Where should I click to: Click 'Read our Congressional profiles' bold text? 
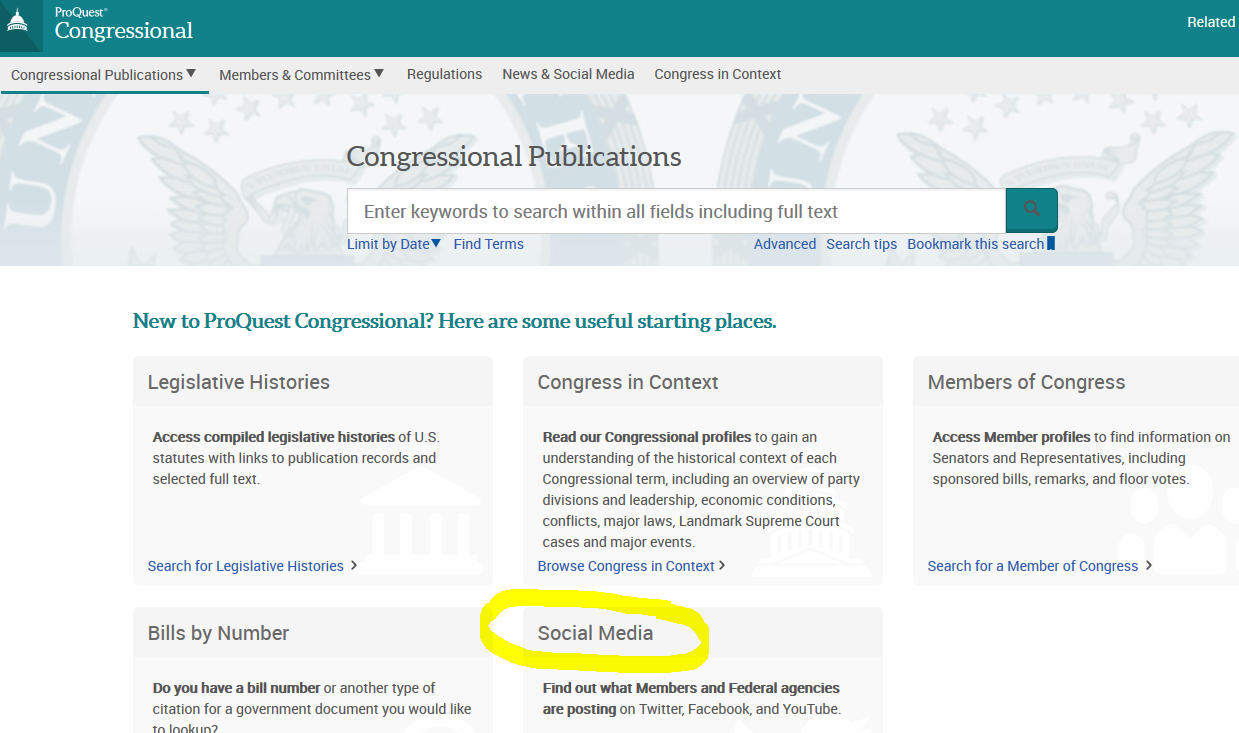[x=647, y=437]
